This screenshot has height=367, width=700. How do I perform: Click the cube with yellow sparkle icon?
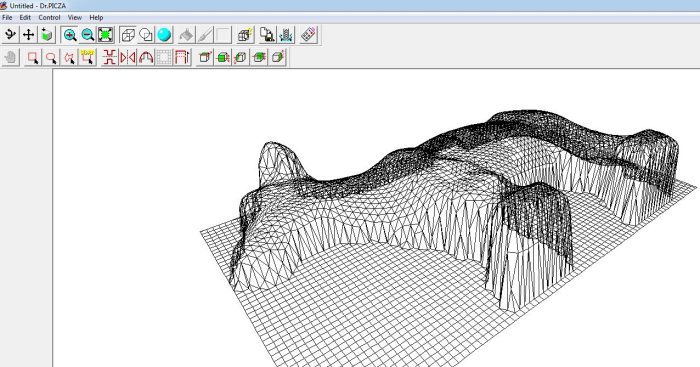click(x=245, y=35)
